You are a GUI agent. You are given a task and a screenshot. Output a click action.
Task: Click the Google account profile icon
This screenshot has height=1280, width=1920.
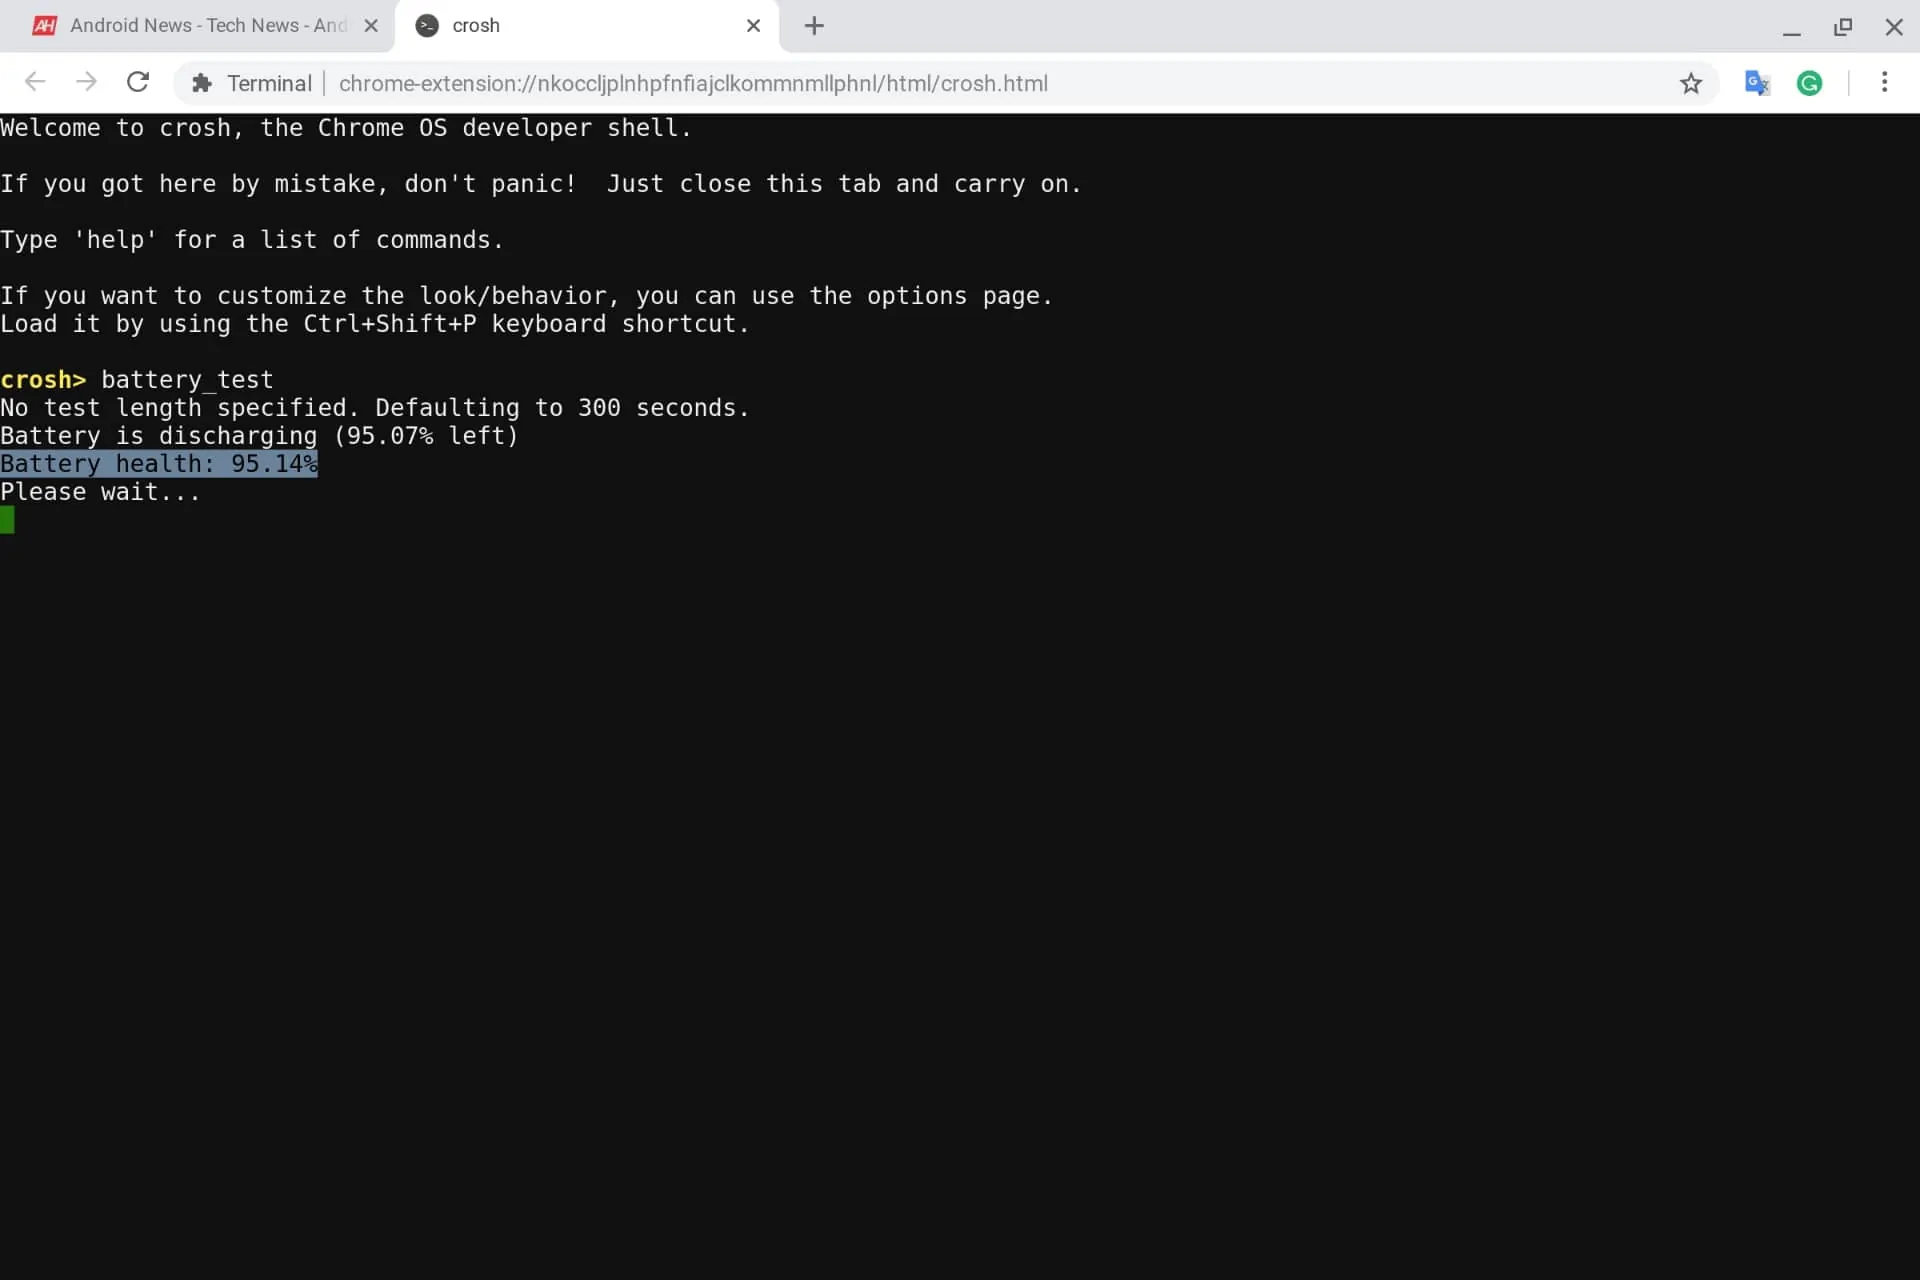click(1810, 83)
